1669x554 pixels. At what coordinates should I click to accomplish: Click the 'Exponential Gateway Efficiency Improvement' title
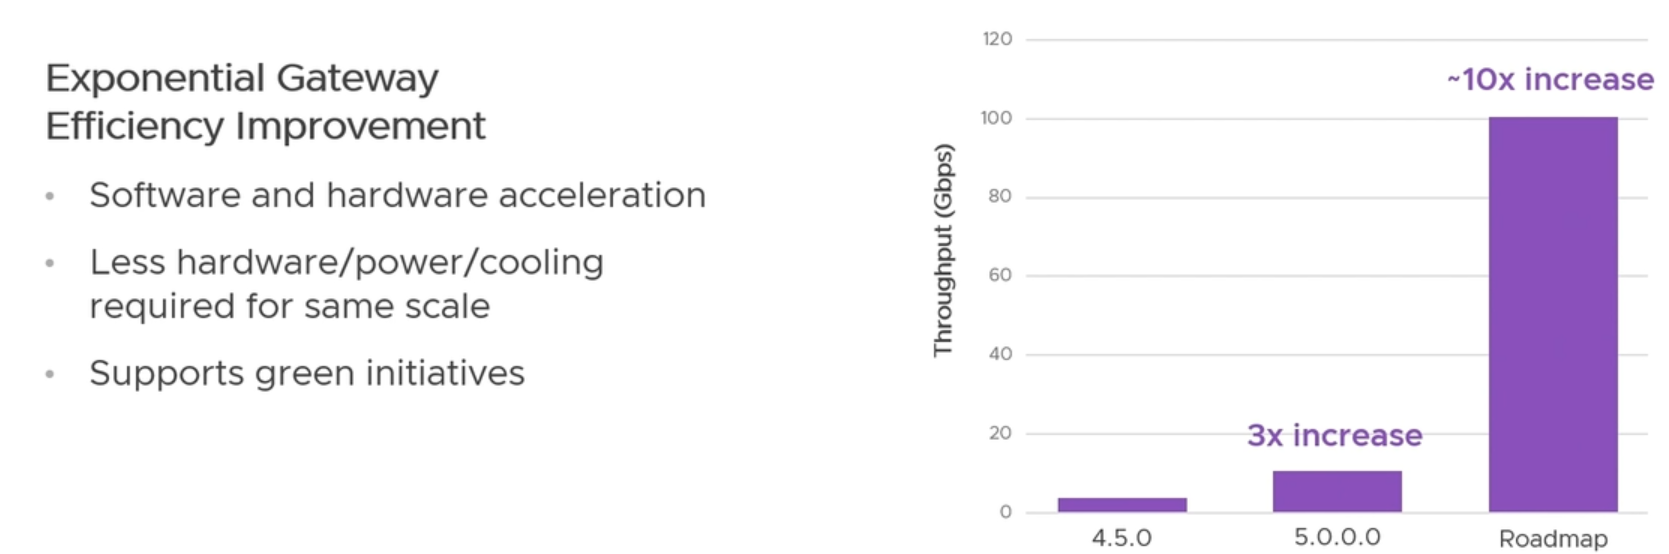click(266, 102)
